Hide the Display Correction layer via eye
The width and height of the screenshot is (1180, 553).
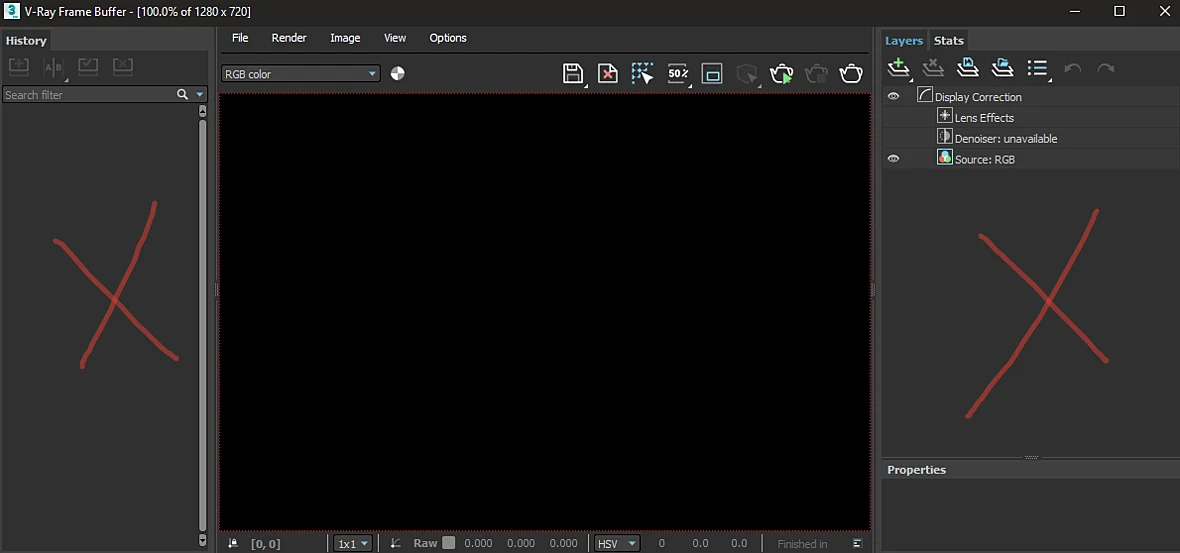coord(893,96)
